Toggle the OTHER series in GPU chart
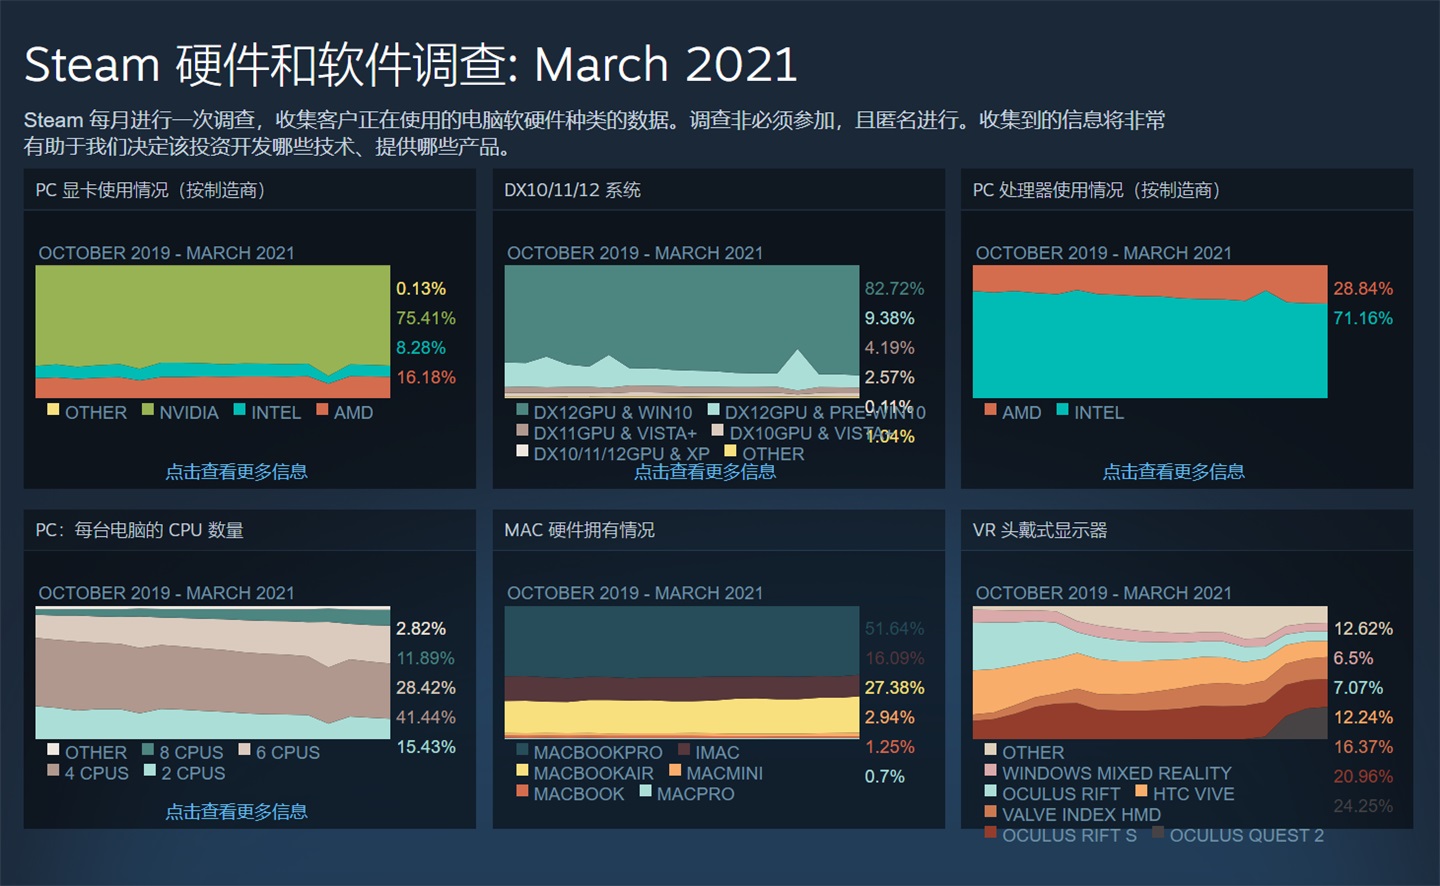 pos(52,411)
